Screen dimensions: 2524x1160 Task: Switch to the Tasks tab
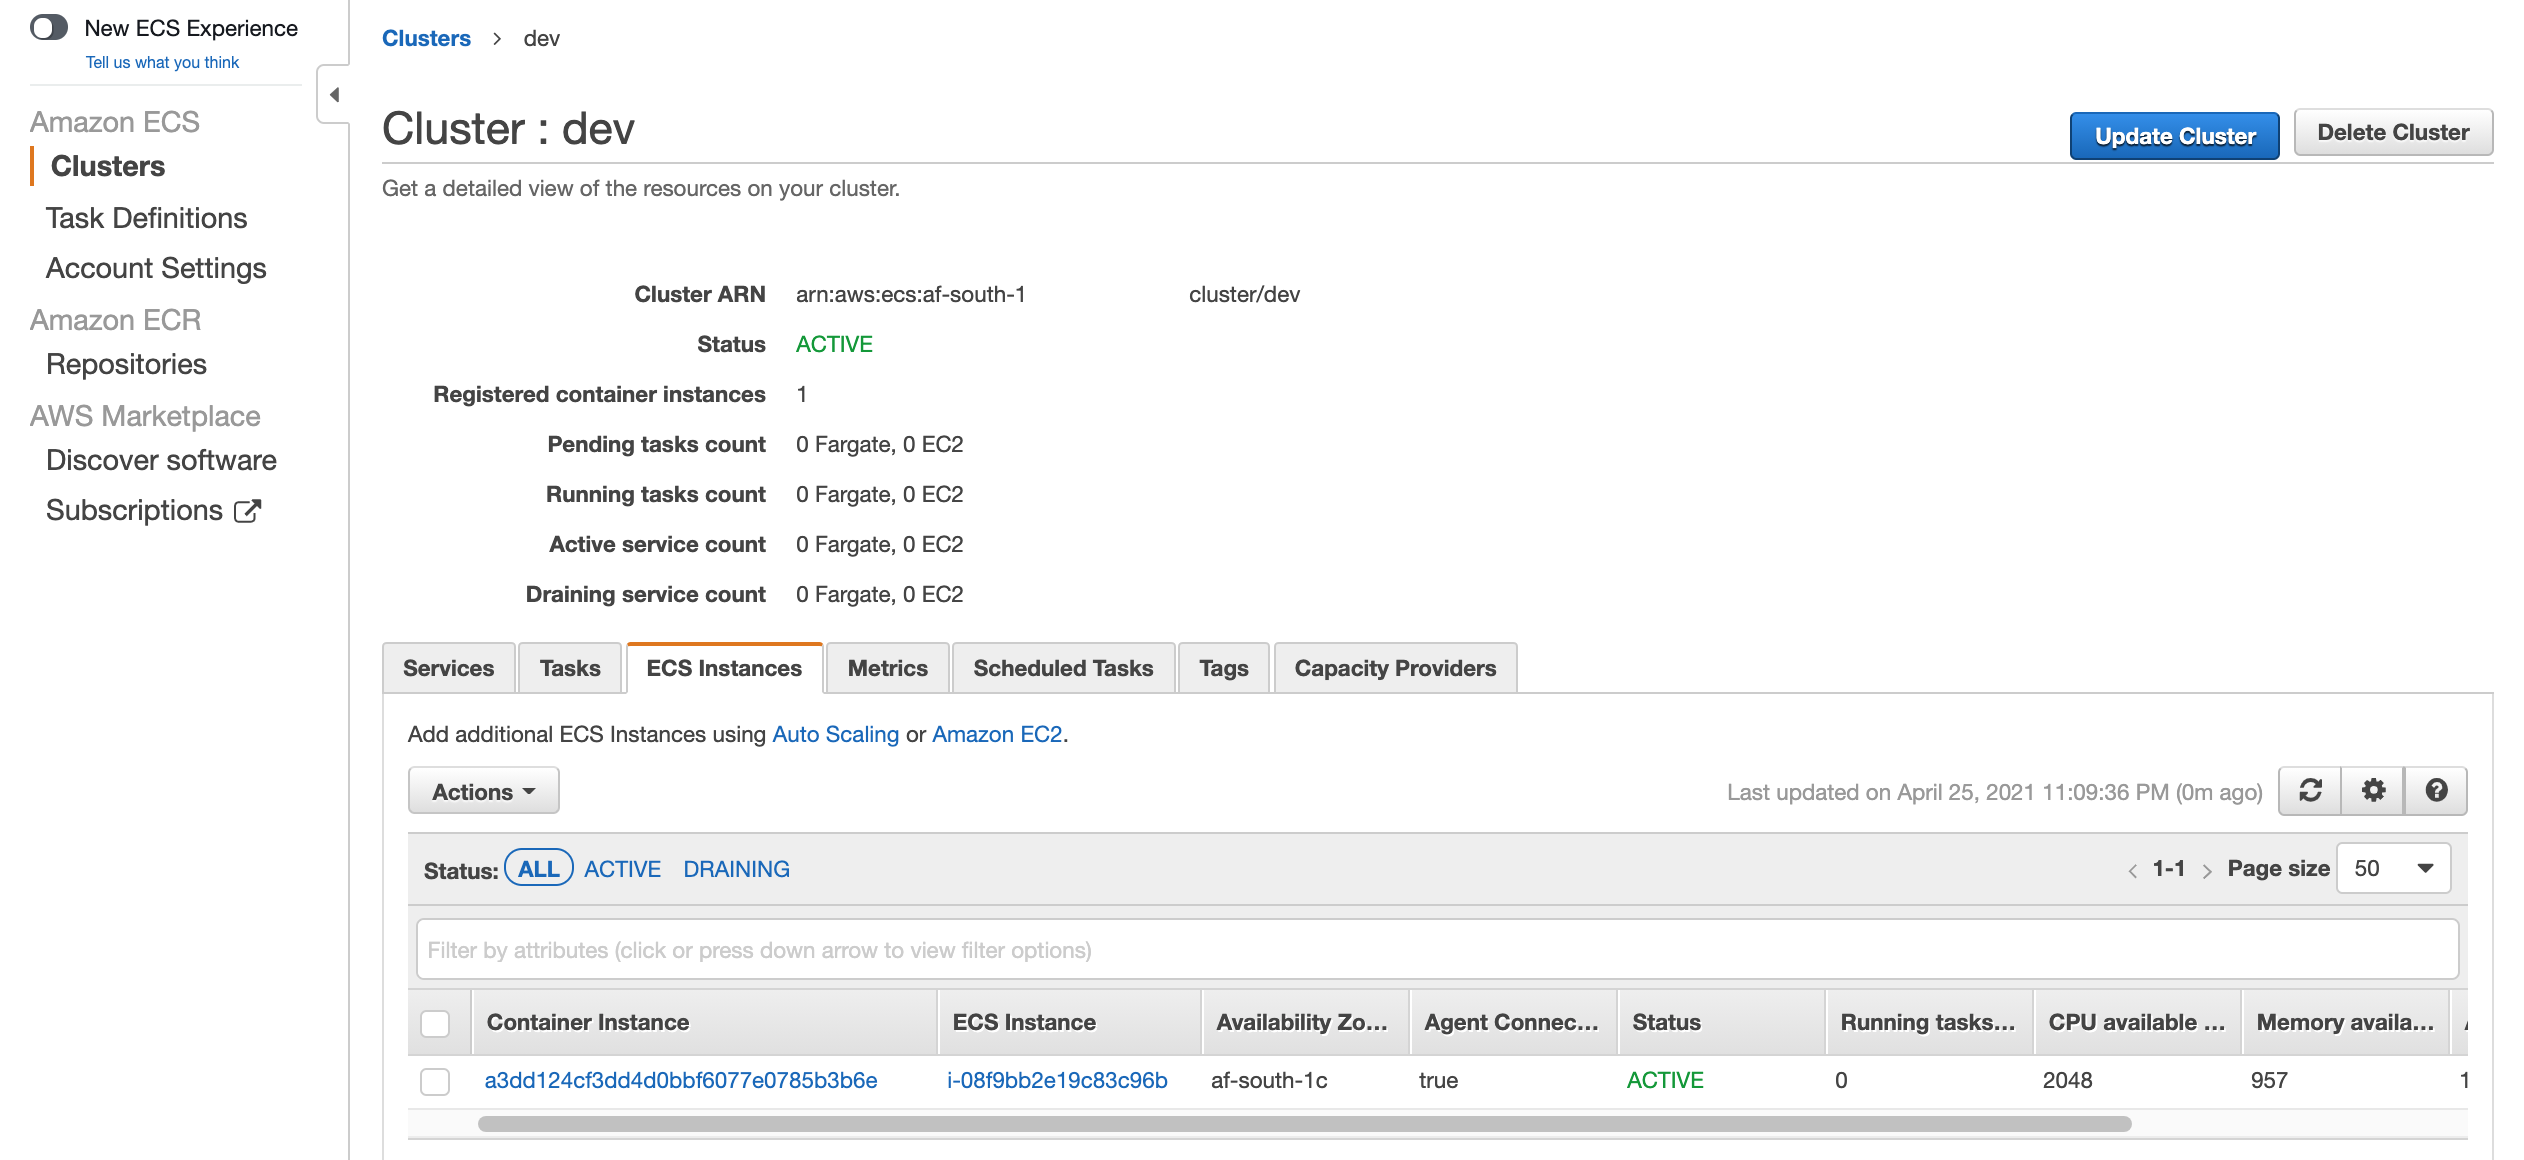click(x=570, y=668)
